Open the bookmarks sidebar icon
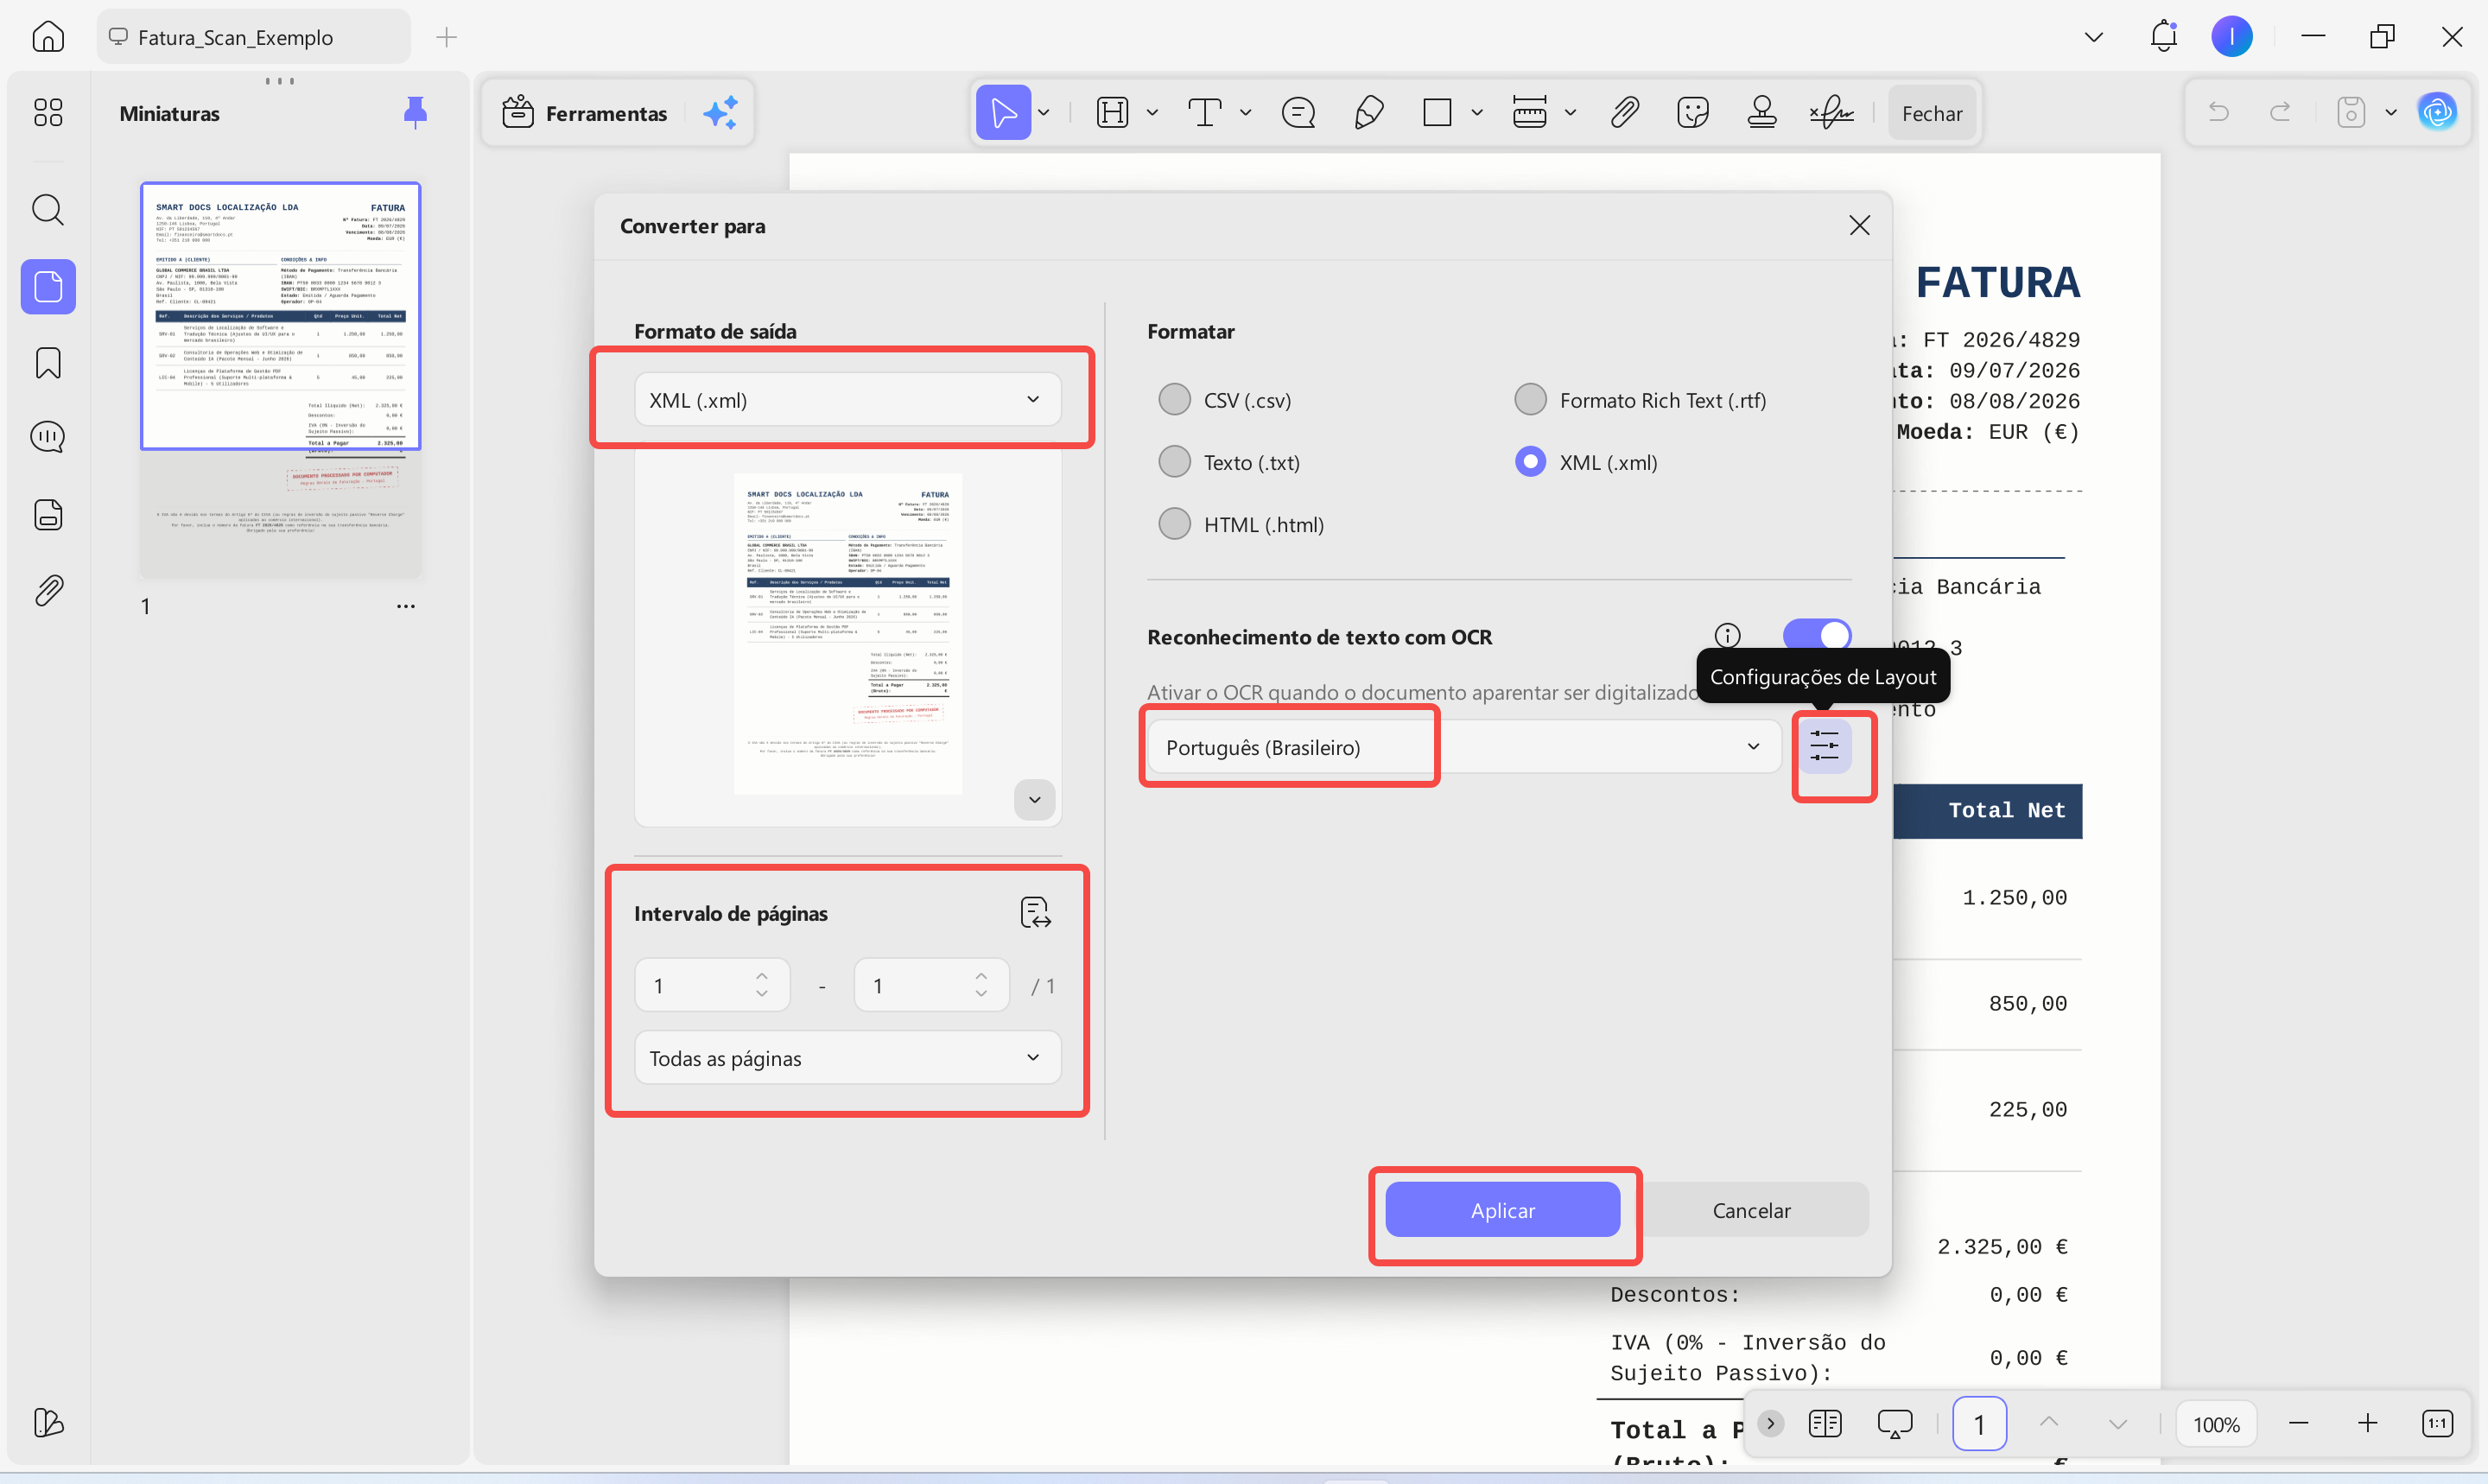The height and width of the screenshot is (1484, 2488). click(48, 363)
